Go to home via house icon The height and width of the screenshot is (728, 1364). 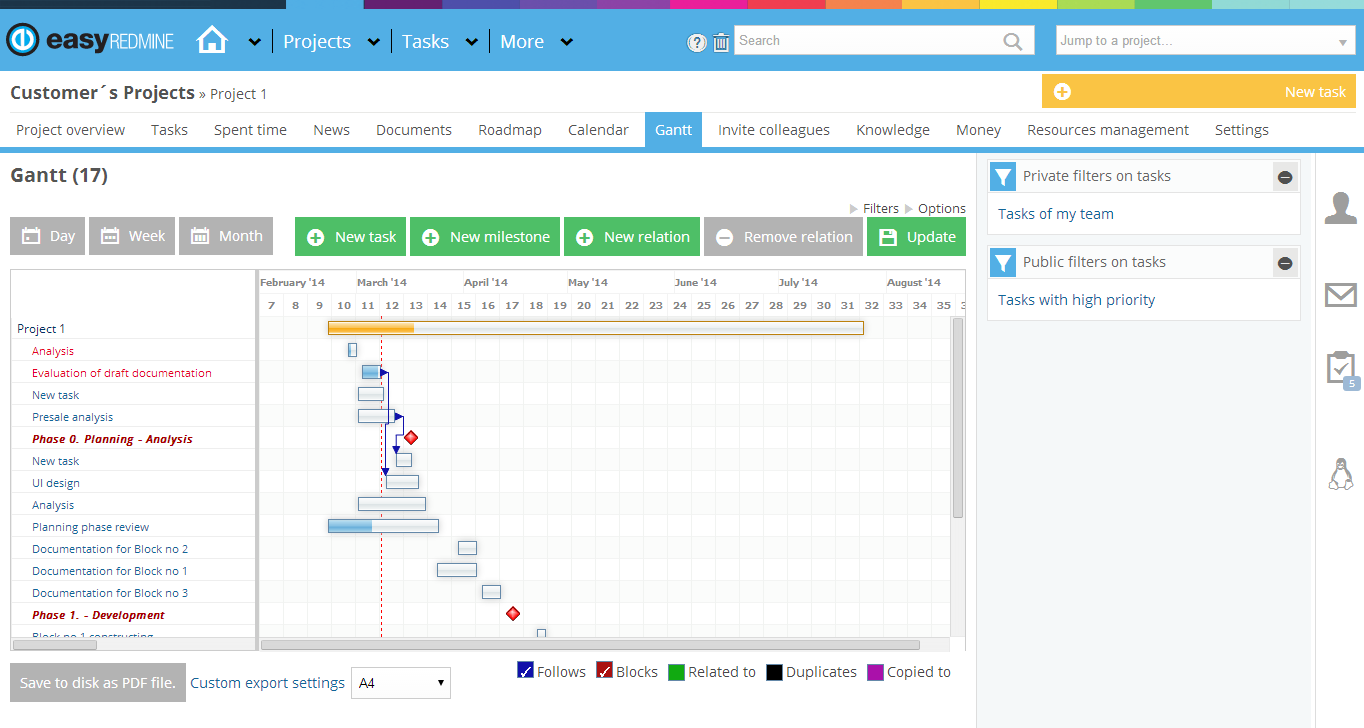tap(212, 40)
